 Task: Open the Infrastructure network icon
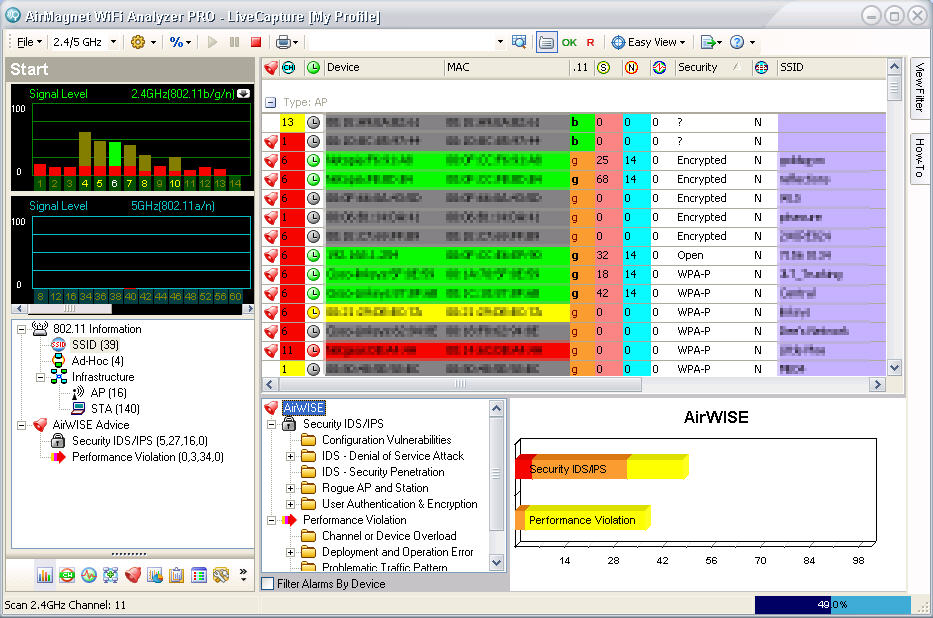[111, 575]
